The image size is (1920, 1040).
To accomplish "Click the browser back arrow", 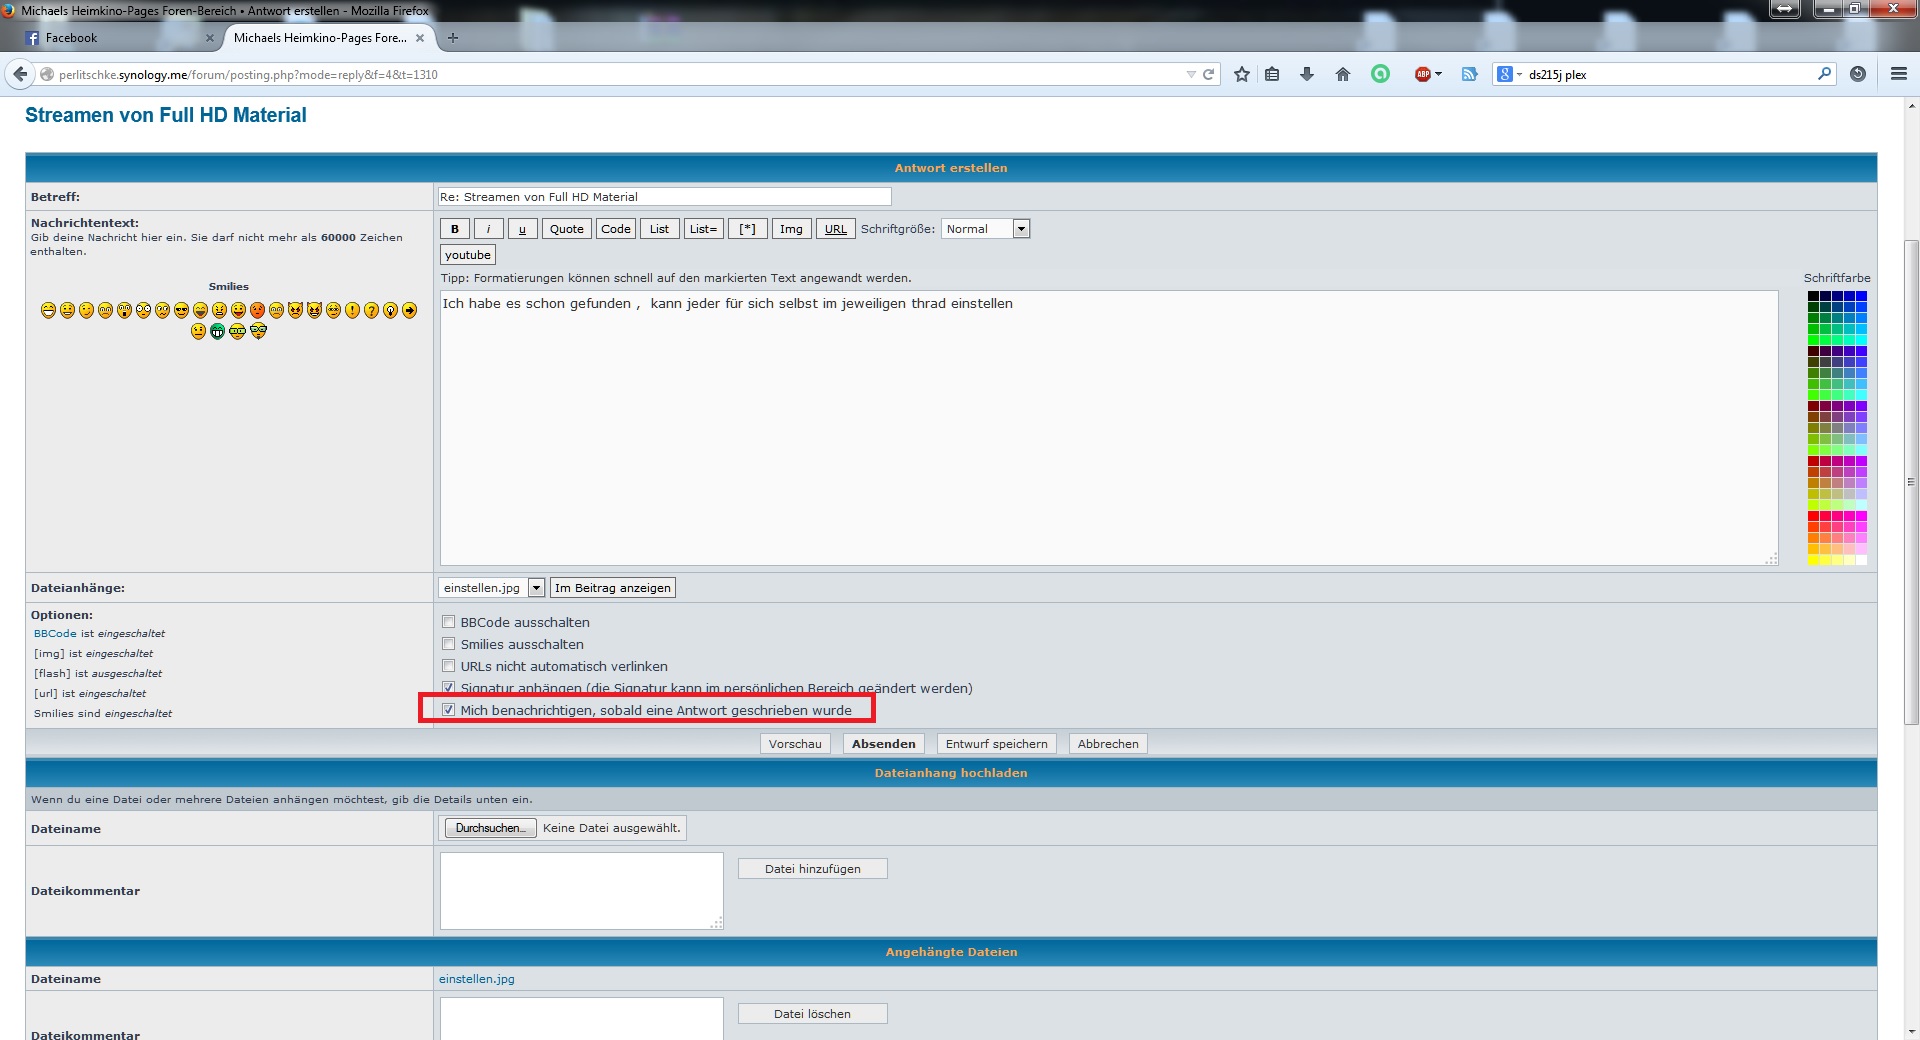I will click(x=20, y=74).
